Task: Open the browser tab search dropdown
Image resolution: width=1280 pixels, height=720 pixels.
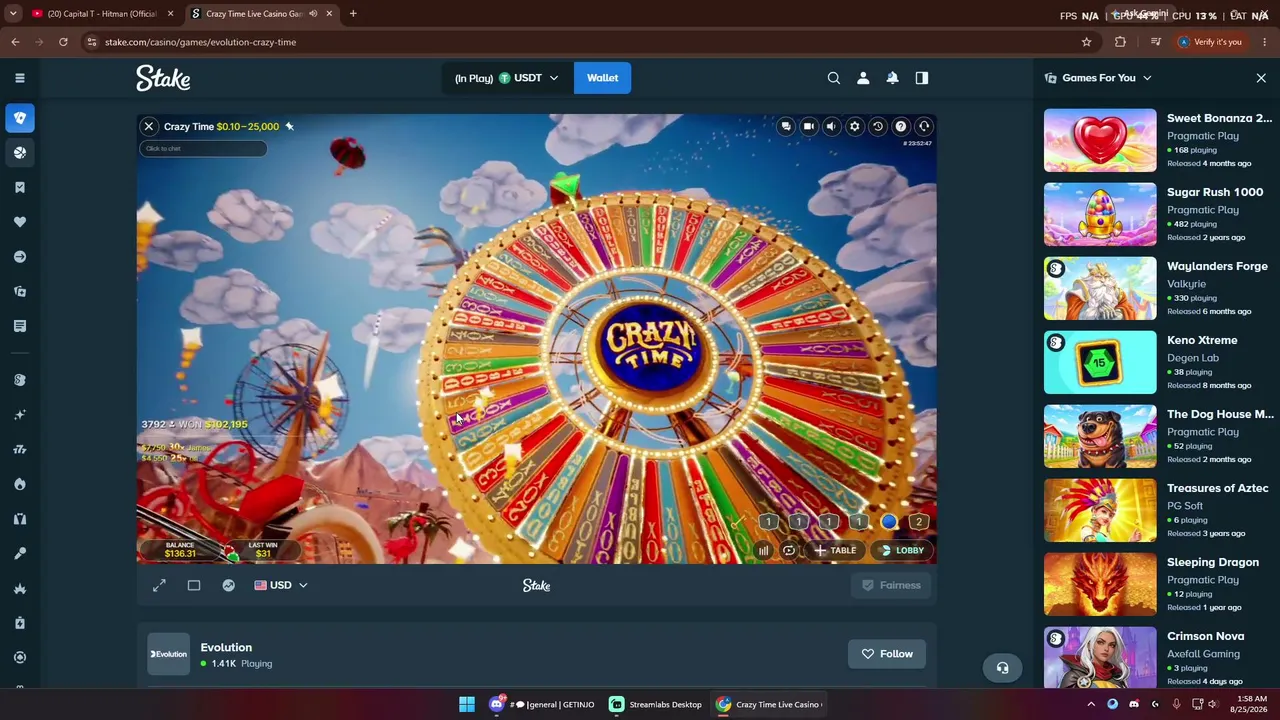Action: [13, 14]
